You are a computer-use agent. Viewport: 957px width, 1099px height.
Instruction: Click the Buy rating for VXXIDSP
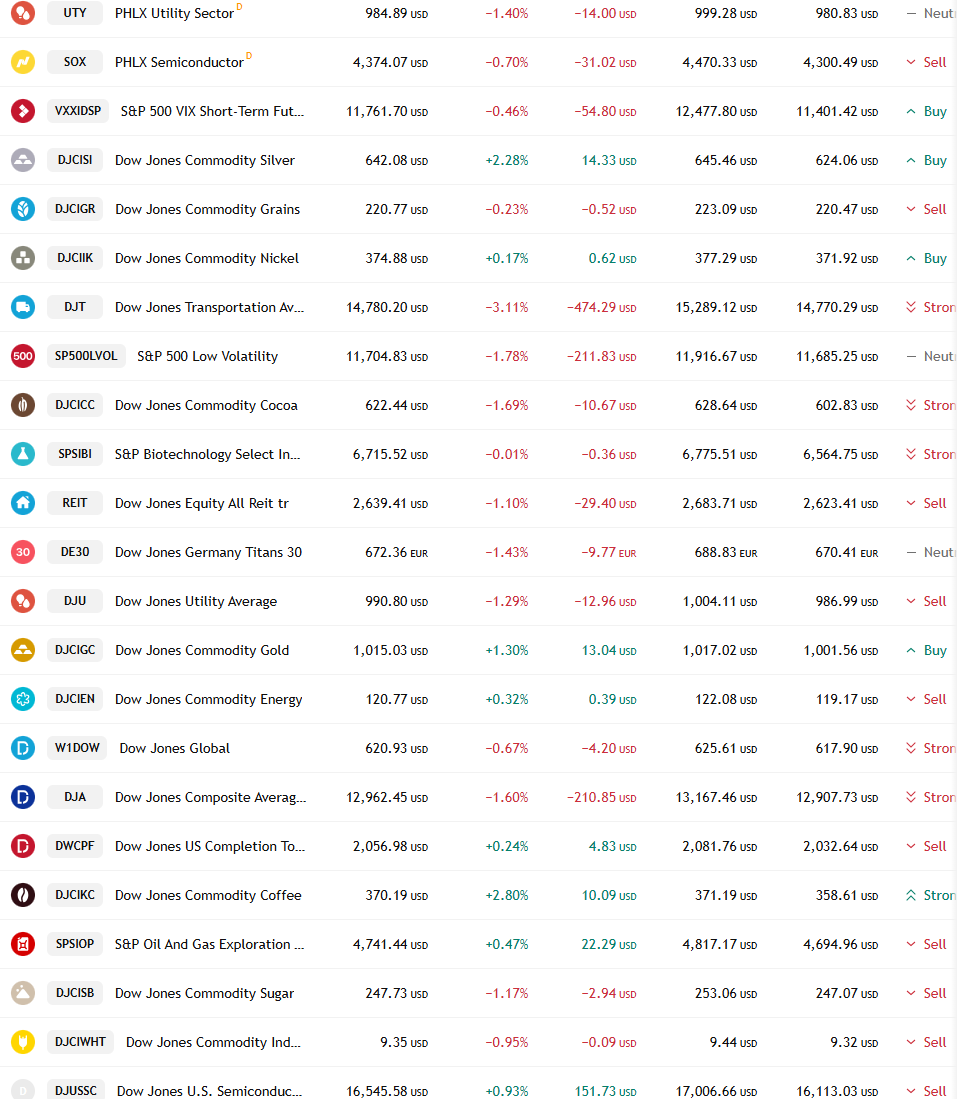(926, 111)
